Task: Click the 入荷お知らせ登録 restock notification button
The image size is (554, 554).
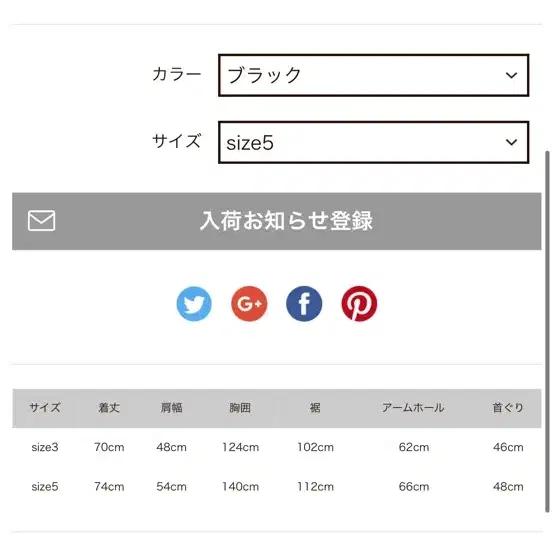Action: tap(277, 221)
